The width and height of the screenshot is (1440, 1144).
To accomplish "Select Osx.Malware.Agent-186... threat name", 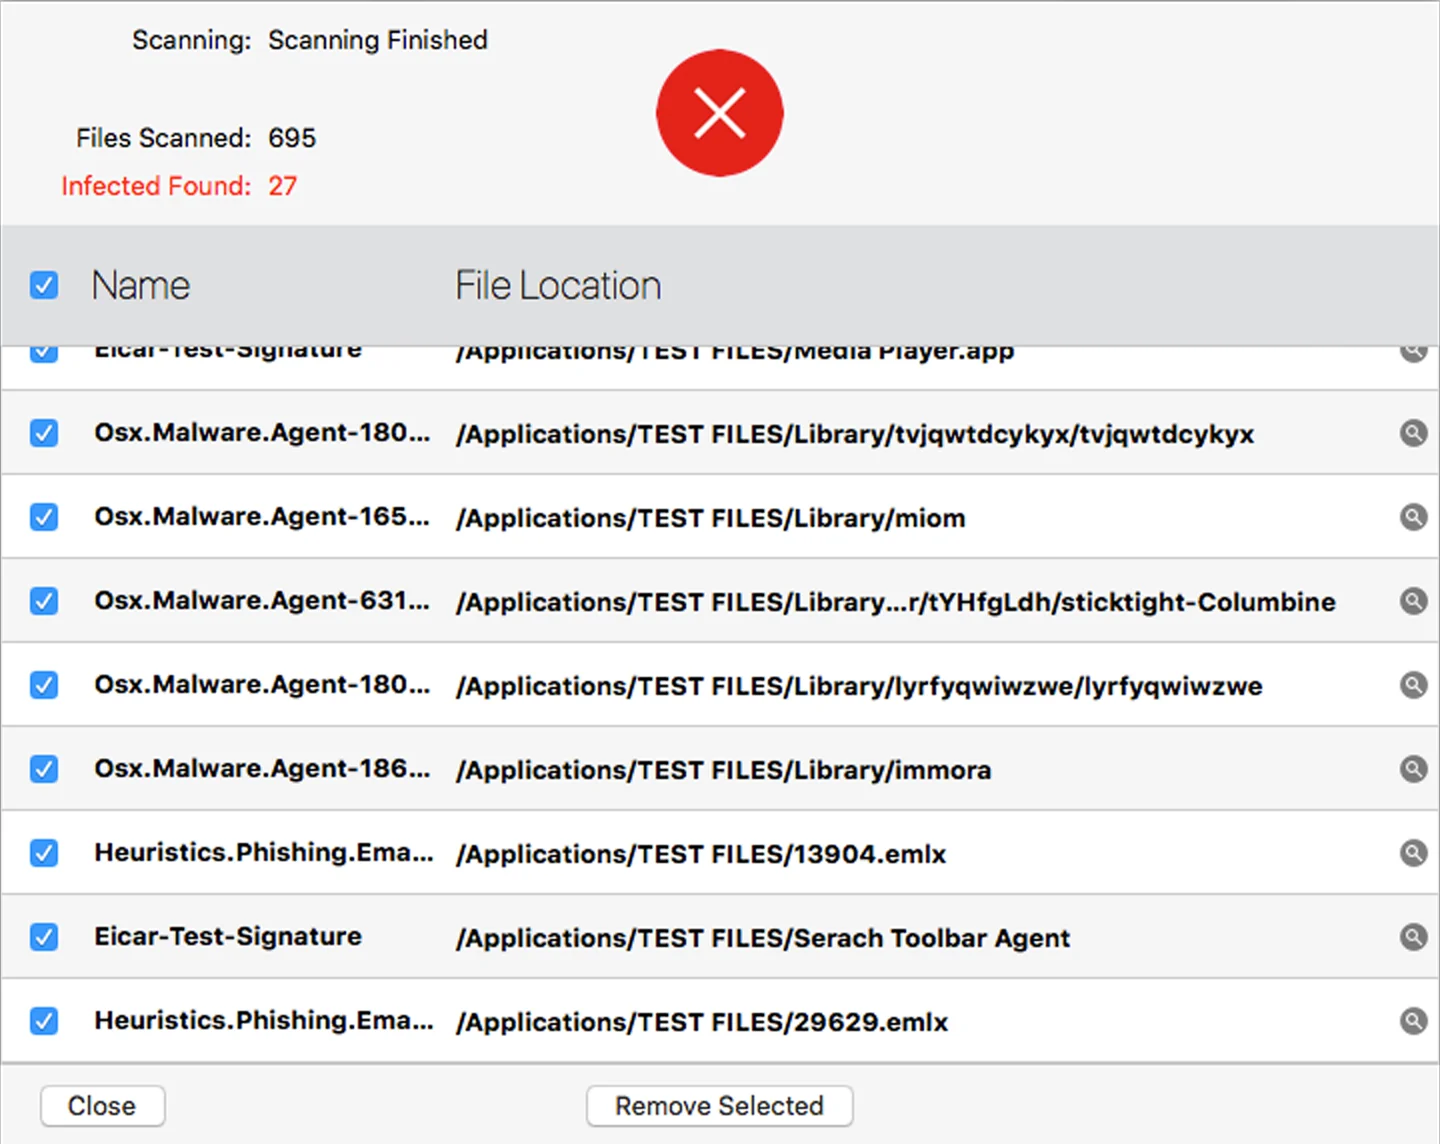I will click(x=262, y=769).
